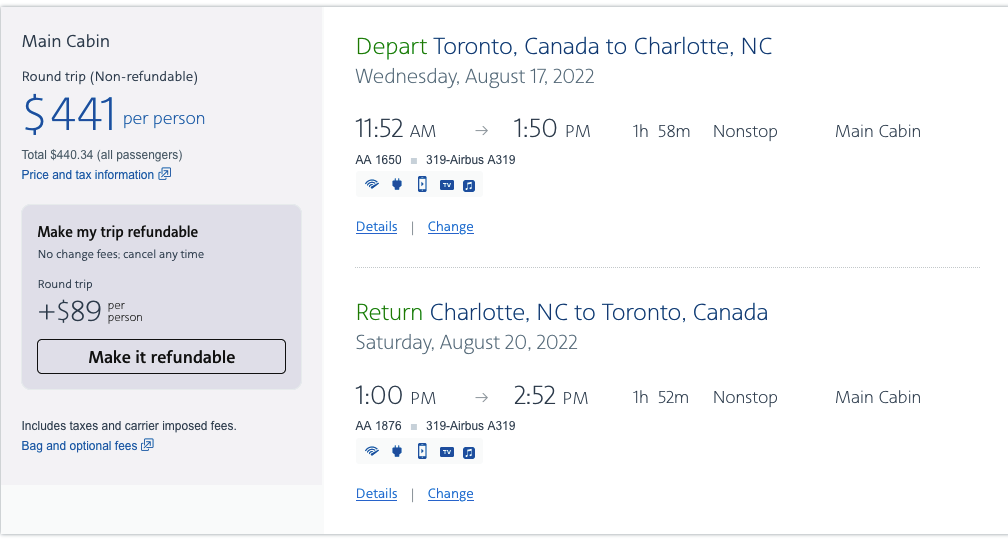Click external-link icon beside Price and tax information

165,174
